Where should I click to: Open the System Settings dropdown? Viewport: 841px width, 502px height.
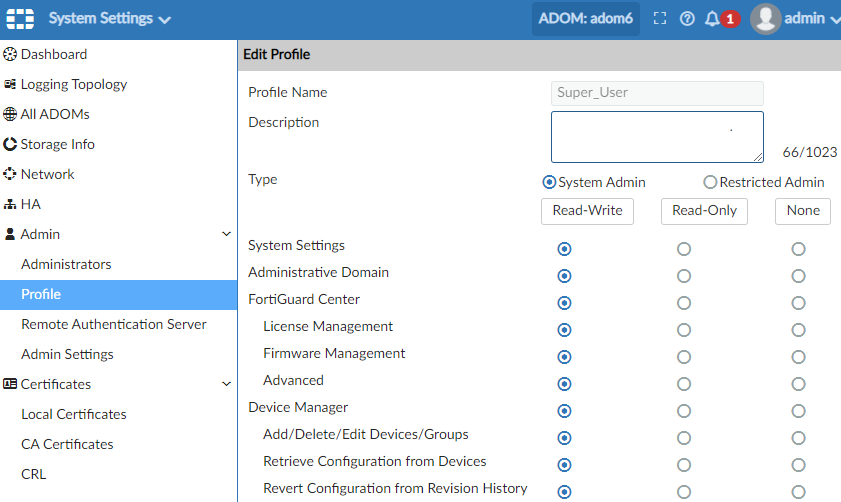tap(110, 19)
